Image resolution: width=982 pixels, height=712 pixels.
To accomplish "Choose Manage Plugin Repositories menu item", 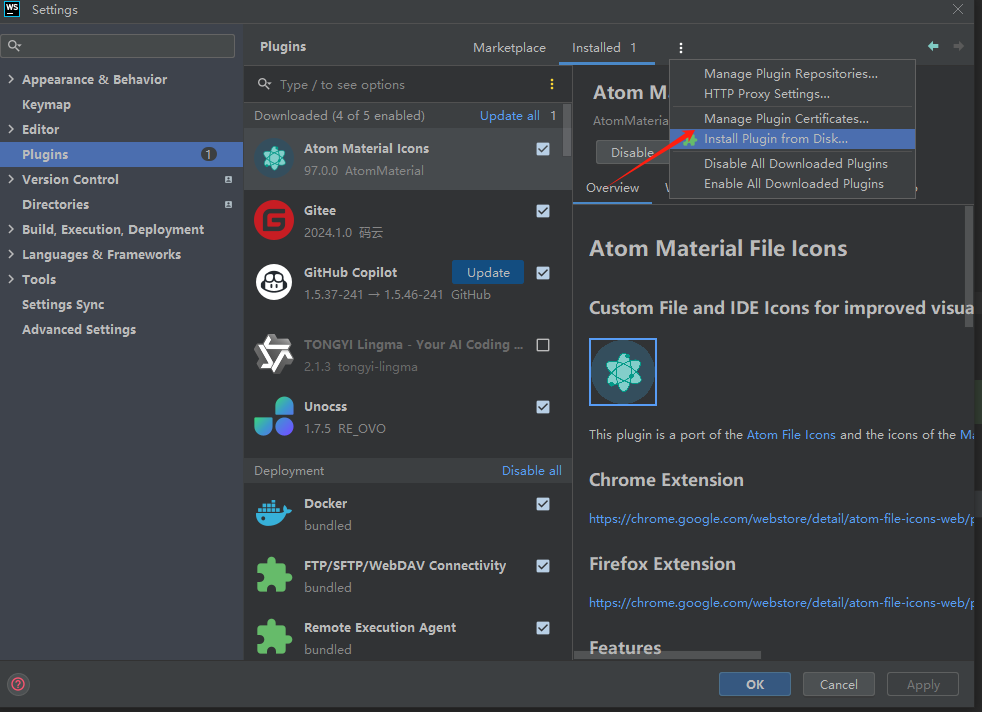I will (792, 74).
